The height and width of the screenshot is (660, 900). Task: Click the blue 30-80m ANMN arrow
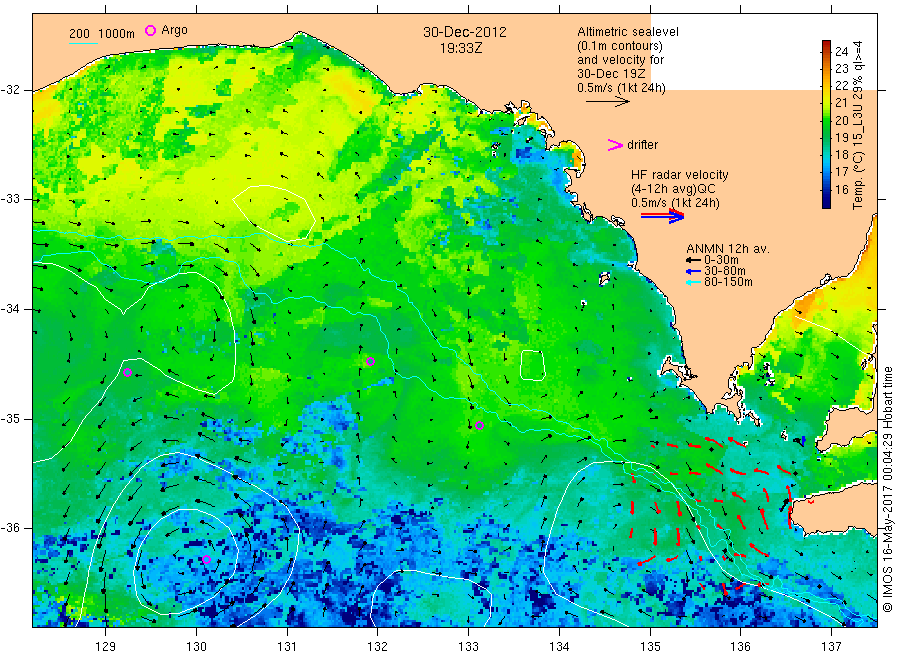[693, 271]
